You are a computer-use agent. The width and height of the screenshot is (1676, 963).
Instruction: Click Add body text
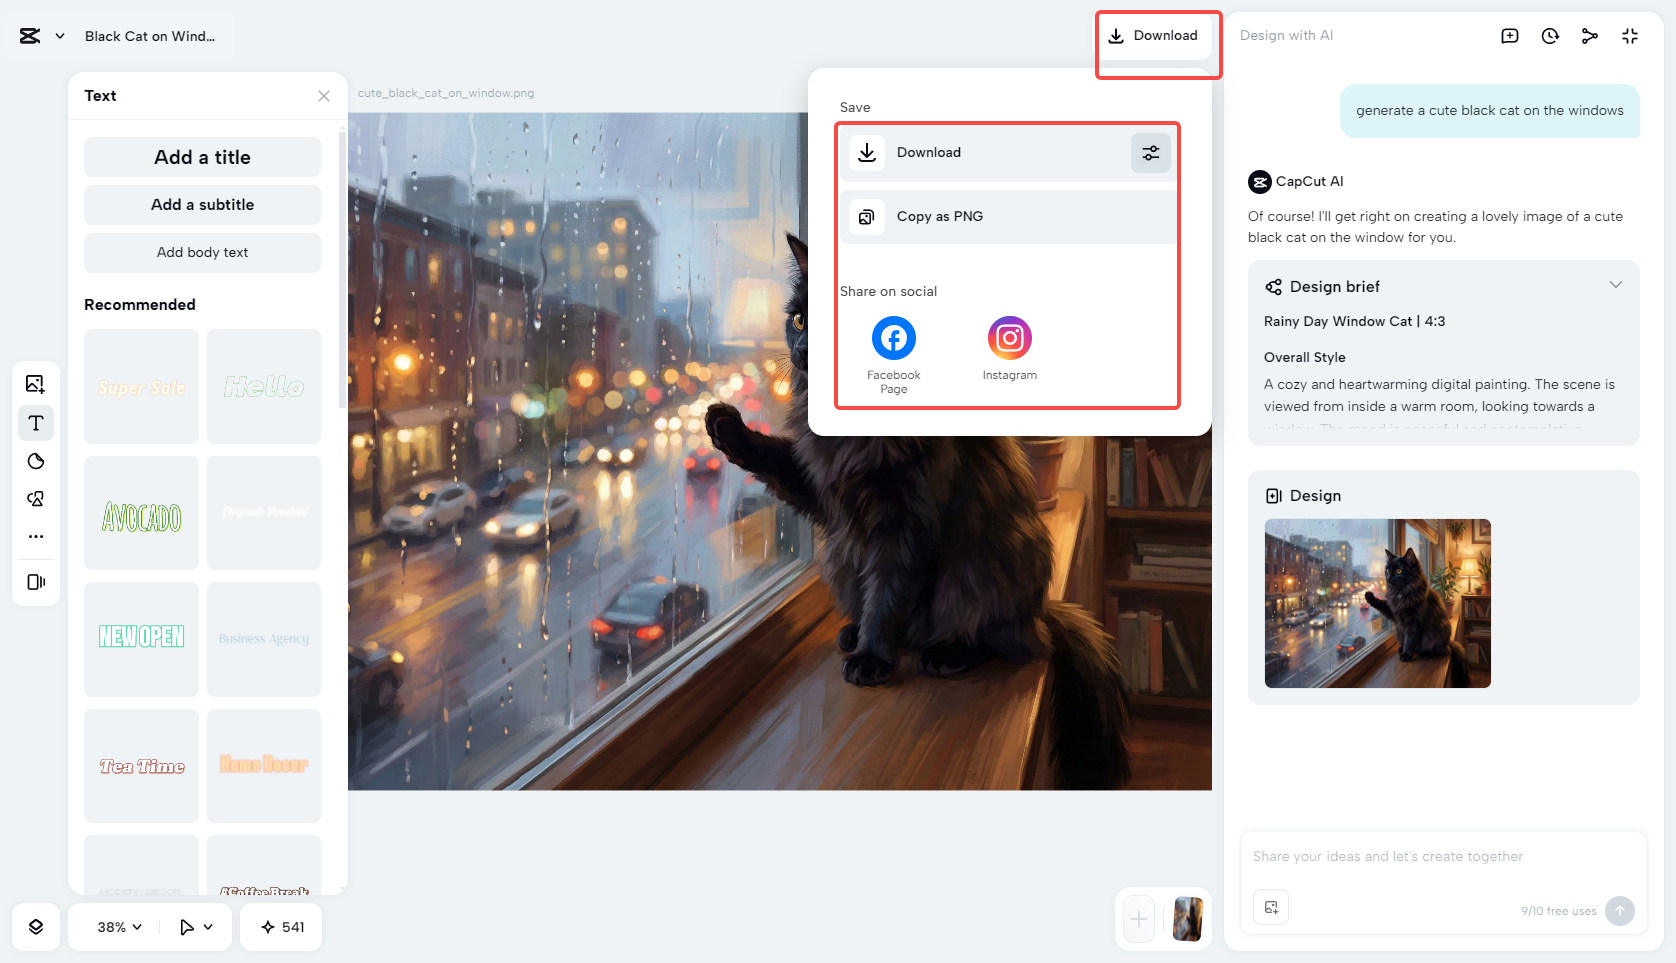(x=202, y=253)
